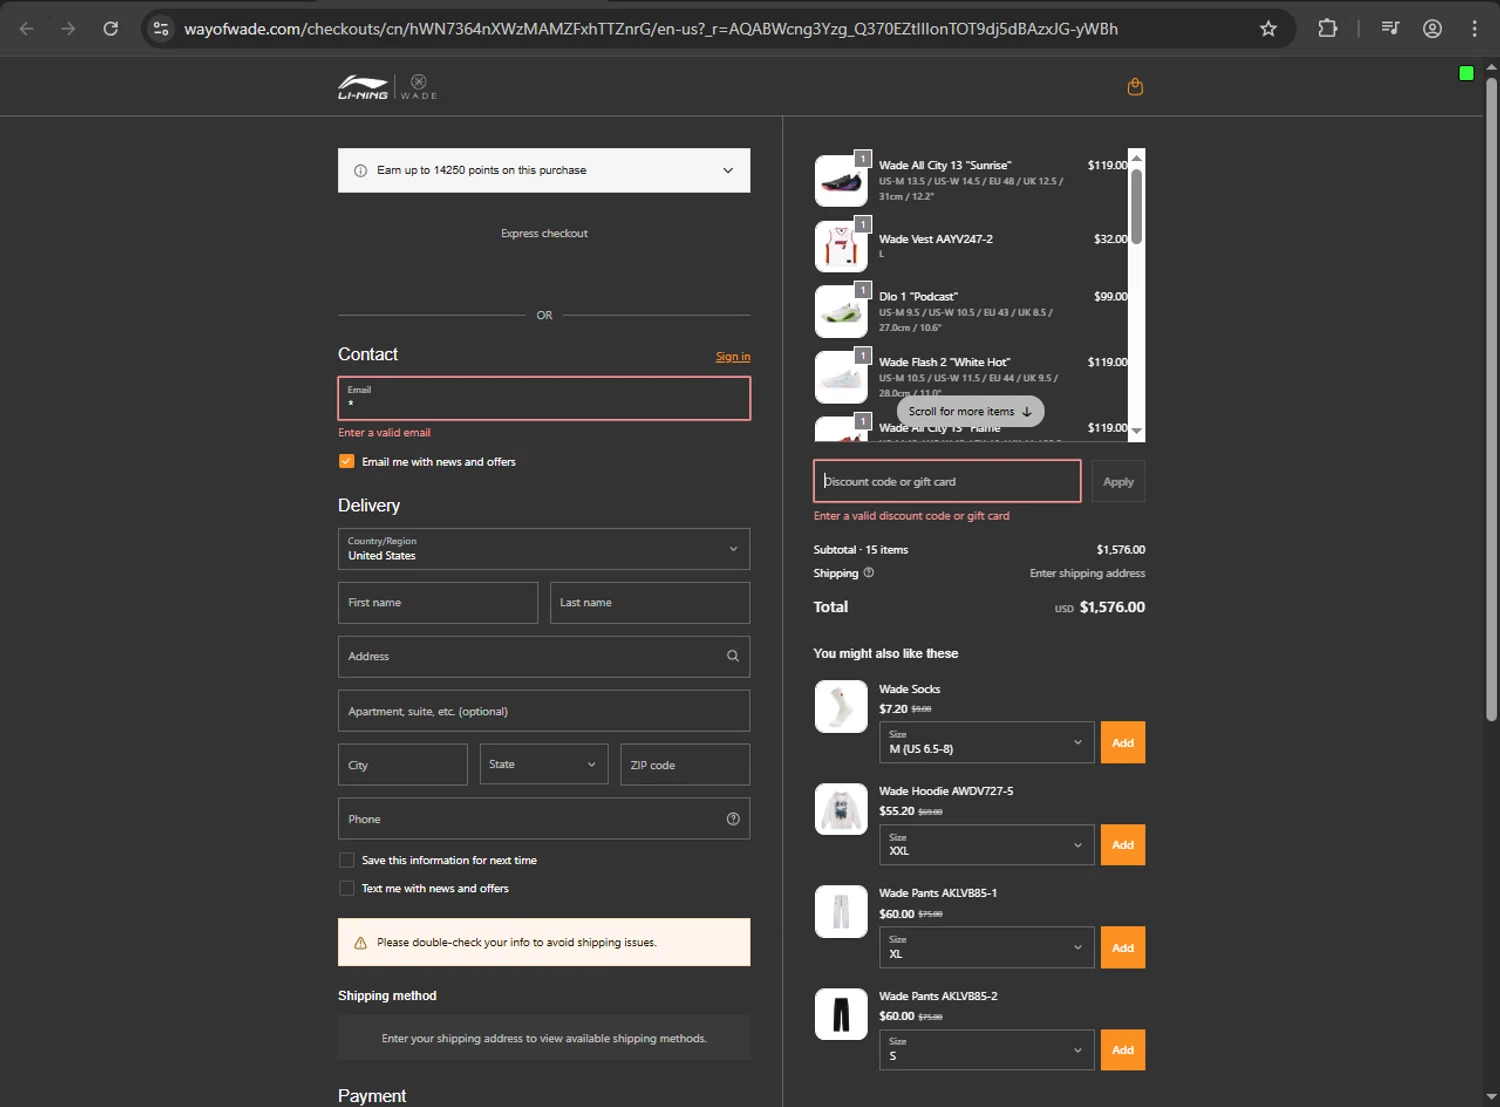Open the shopping bag cart icon
Screen dimensions: 1500x1107
point(1135,87)
